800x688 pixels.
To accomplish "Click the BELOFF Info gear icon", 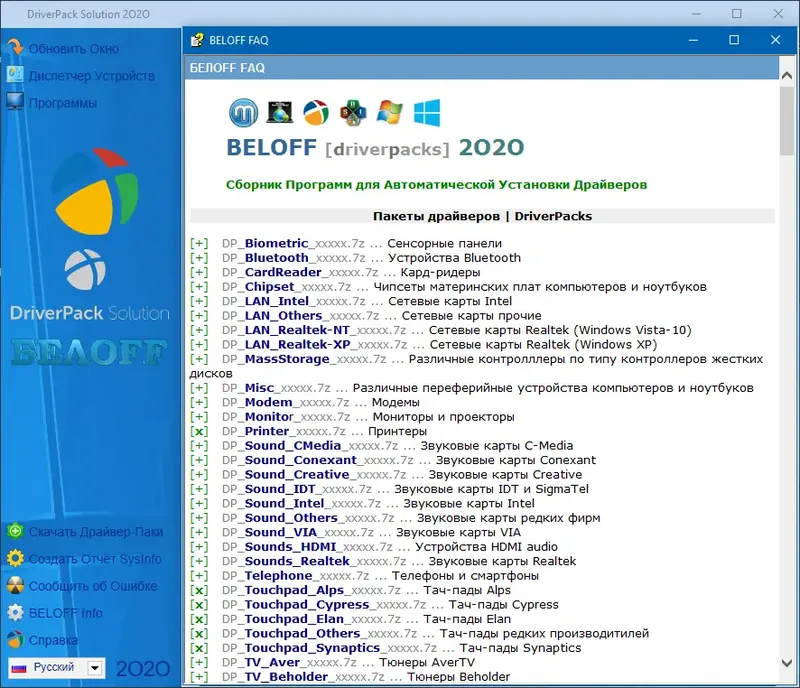I will [x=15, y=612].
